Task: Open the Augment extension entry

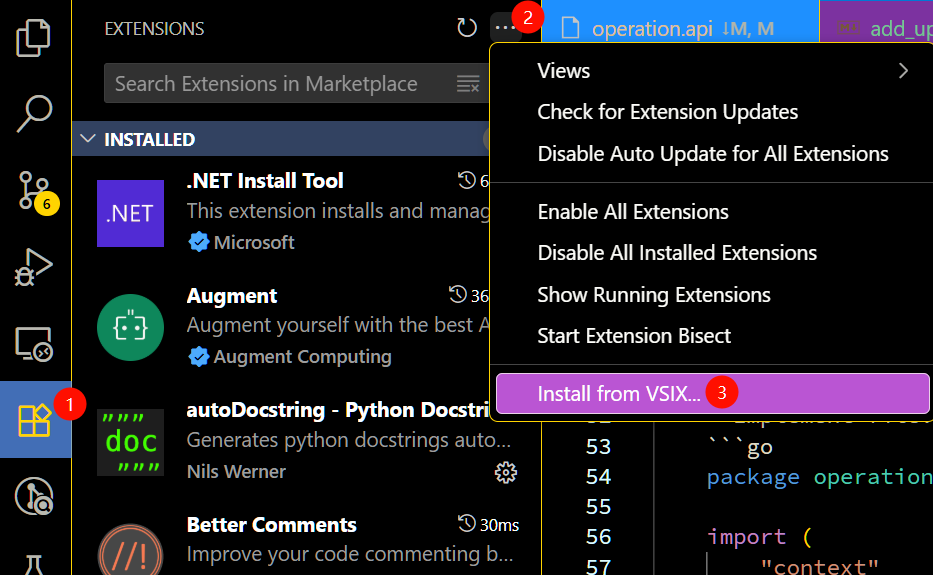Action: (300, 326)
